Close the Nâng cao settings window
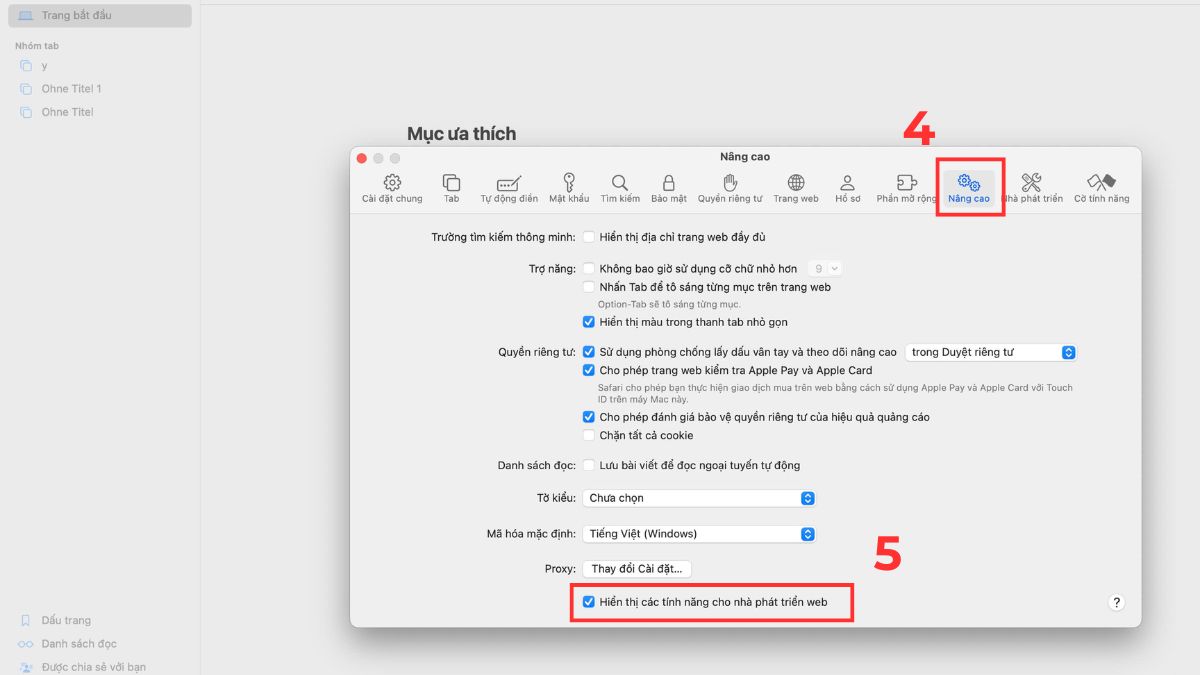Image resolution: width=1200 pixels, height=675 pixels. (x=362, y=158)
